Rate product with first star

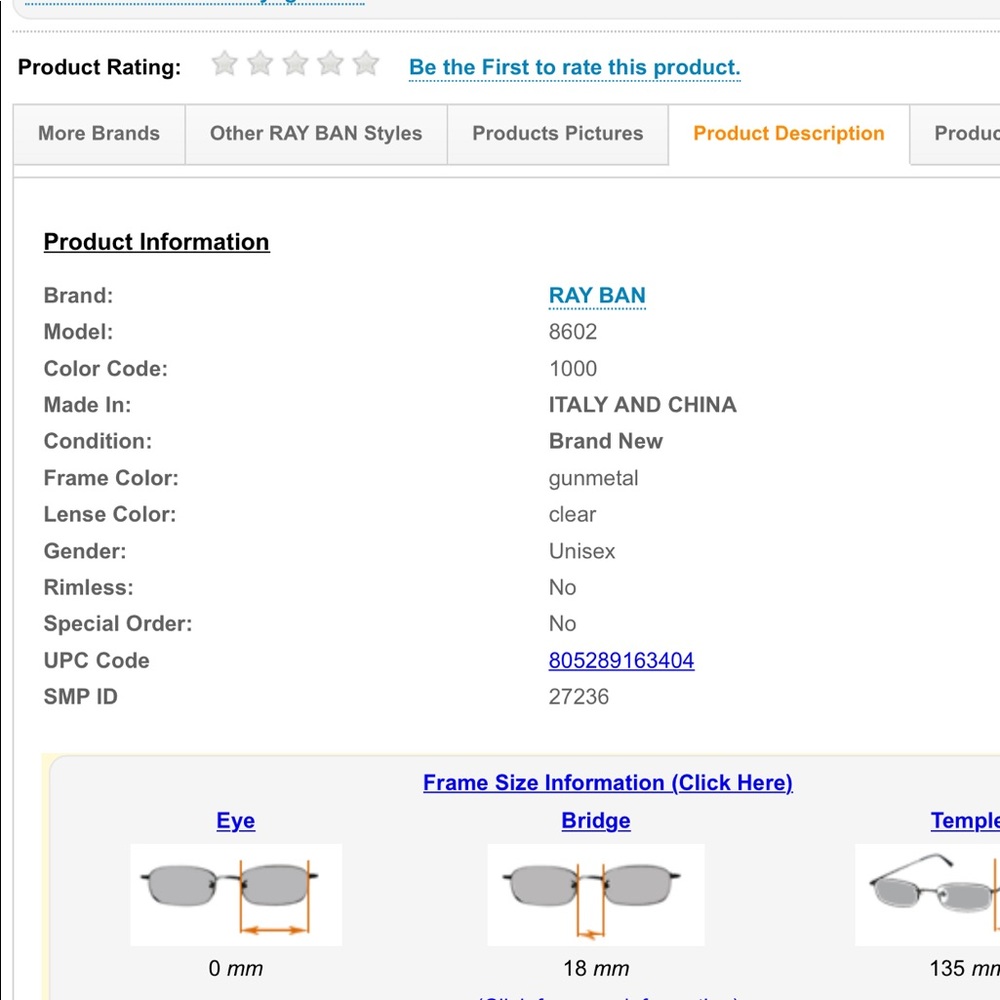[224, 63]
